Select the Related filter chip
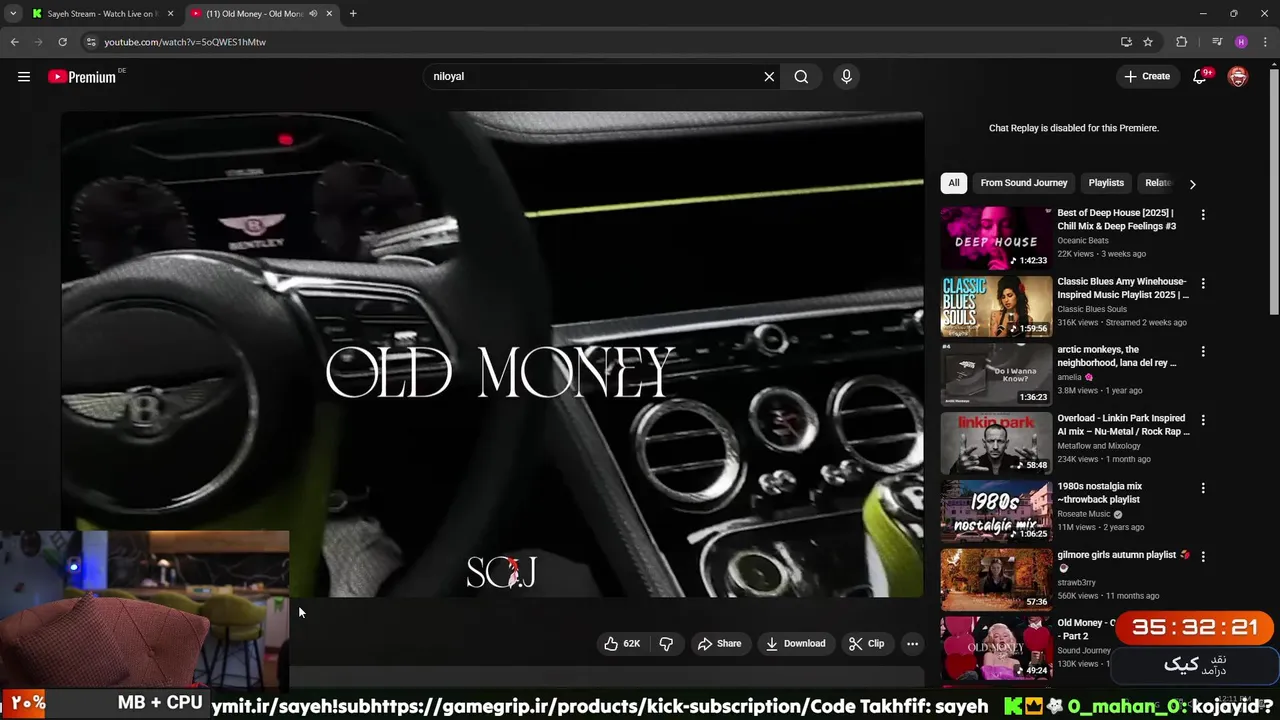Image resolution: width=1280 pixels, height=720 pixels. click(x=1158, y=183)
